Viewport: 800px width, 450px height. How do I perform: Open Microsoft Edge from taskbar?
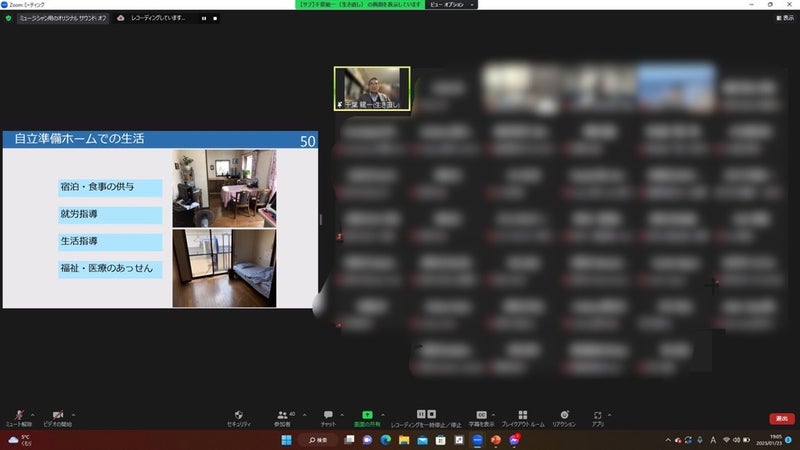[x=386, y=440]
